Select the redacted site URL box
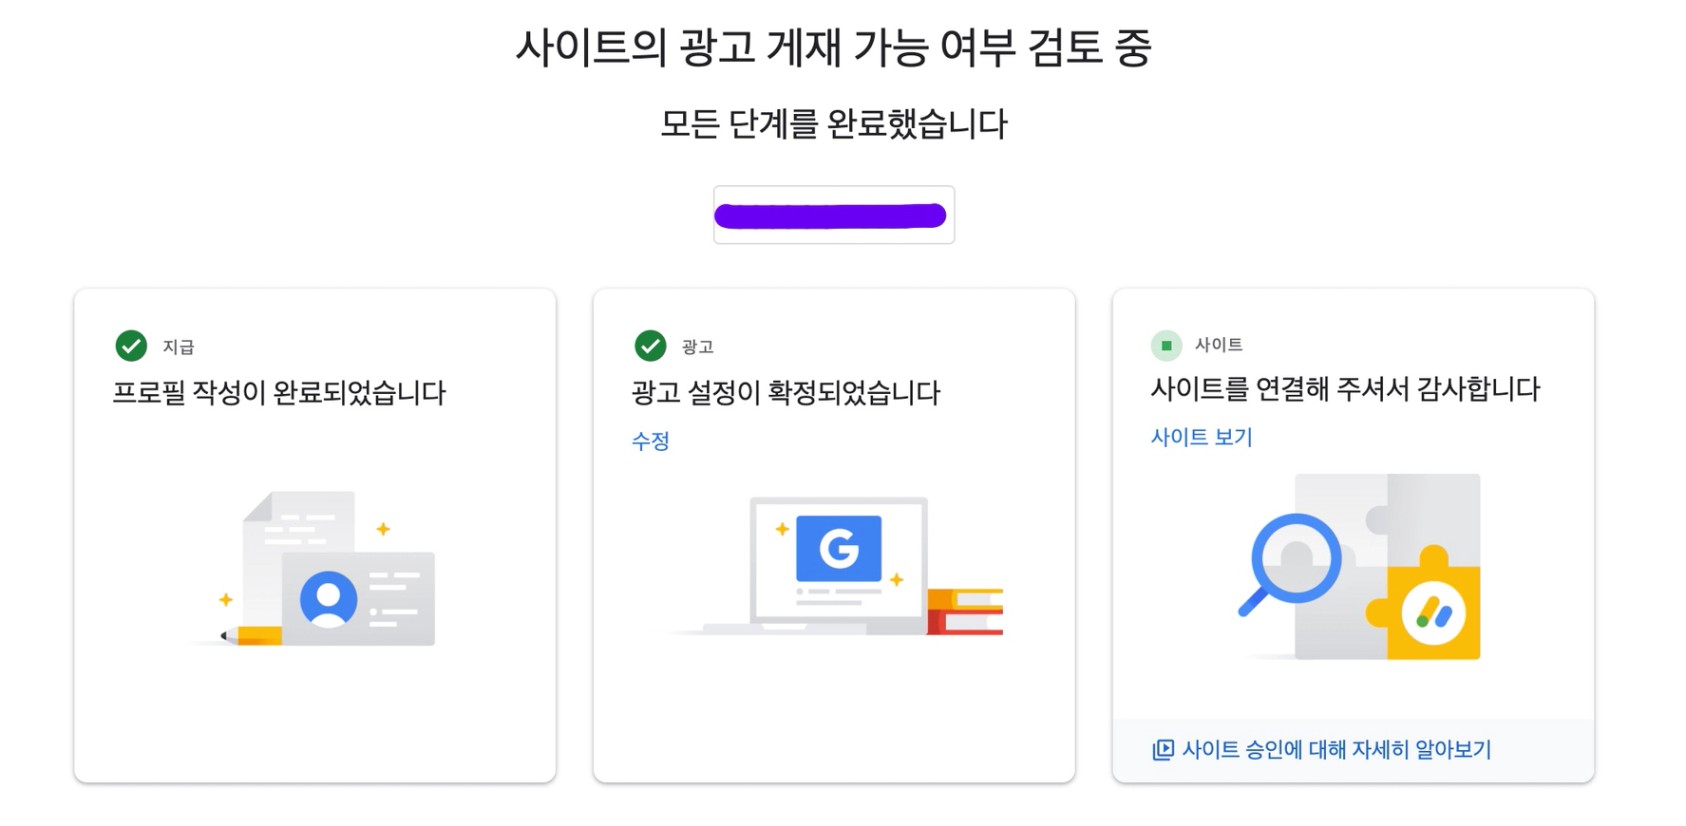This screenshot has width=1686, height=826. 833,215
